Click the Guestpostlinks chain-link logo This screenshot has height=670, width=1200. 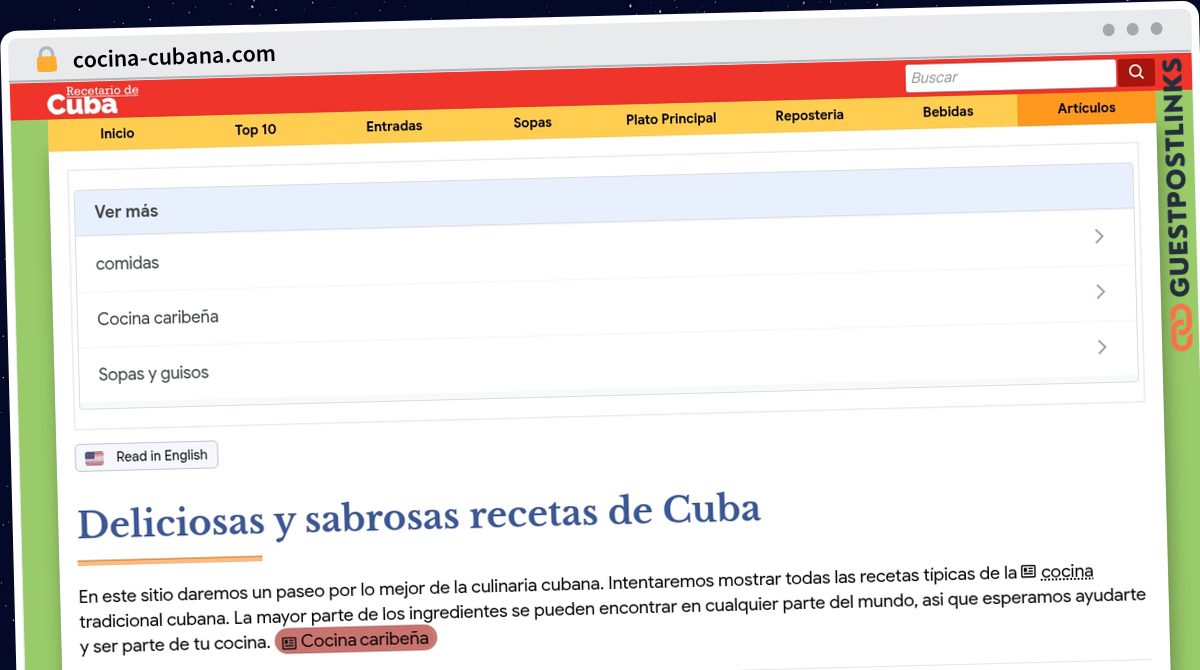point(1182,327)
